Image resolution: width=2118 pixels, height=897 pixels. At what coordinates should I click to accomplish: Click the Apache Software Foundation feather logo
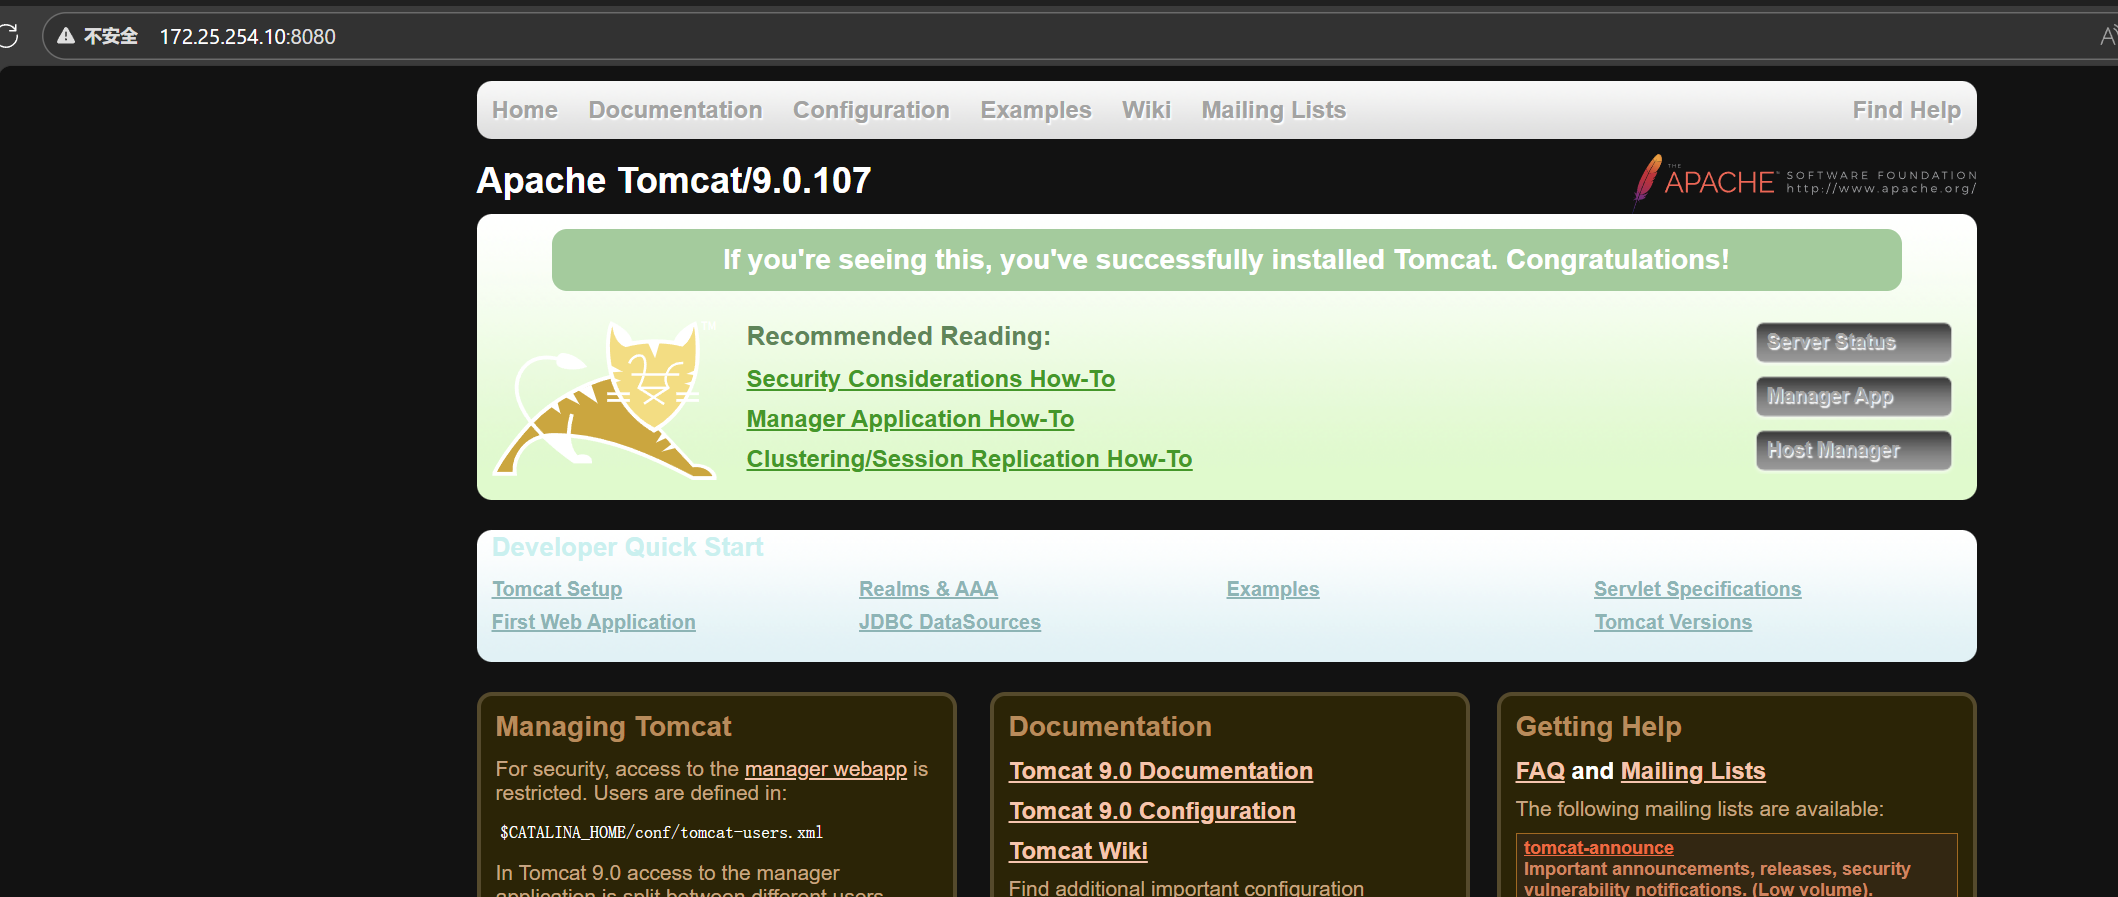1804,181
